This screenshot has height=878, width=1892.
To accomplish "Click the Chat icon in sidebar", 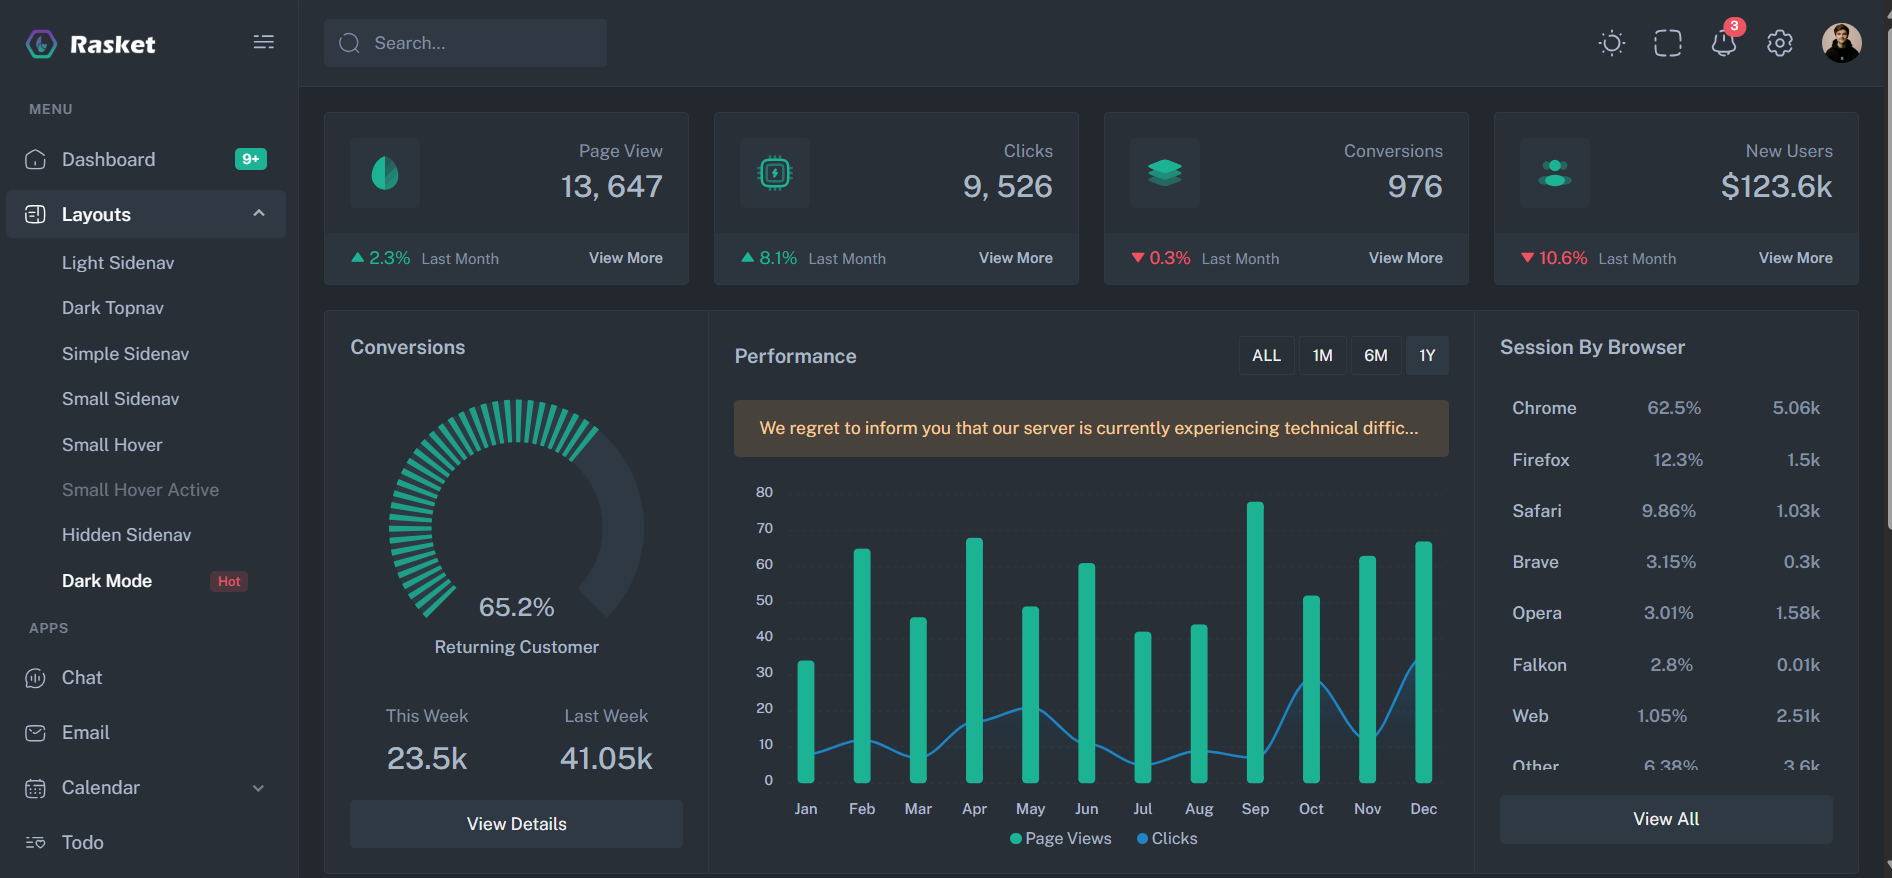I will (35, 678).
